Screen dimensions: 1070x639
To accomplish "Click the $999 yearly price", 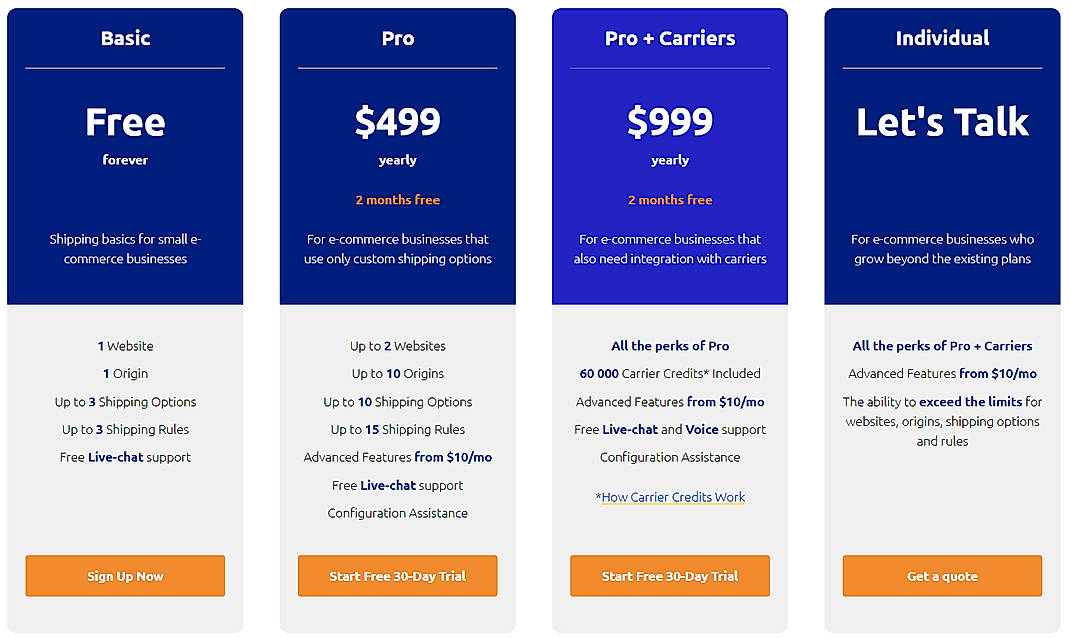I will point(669,122).
